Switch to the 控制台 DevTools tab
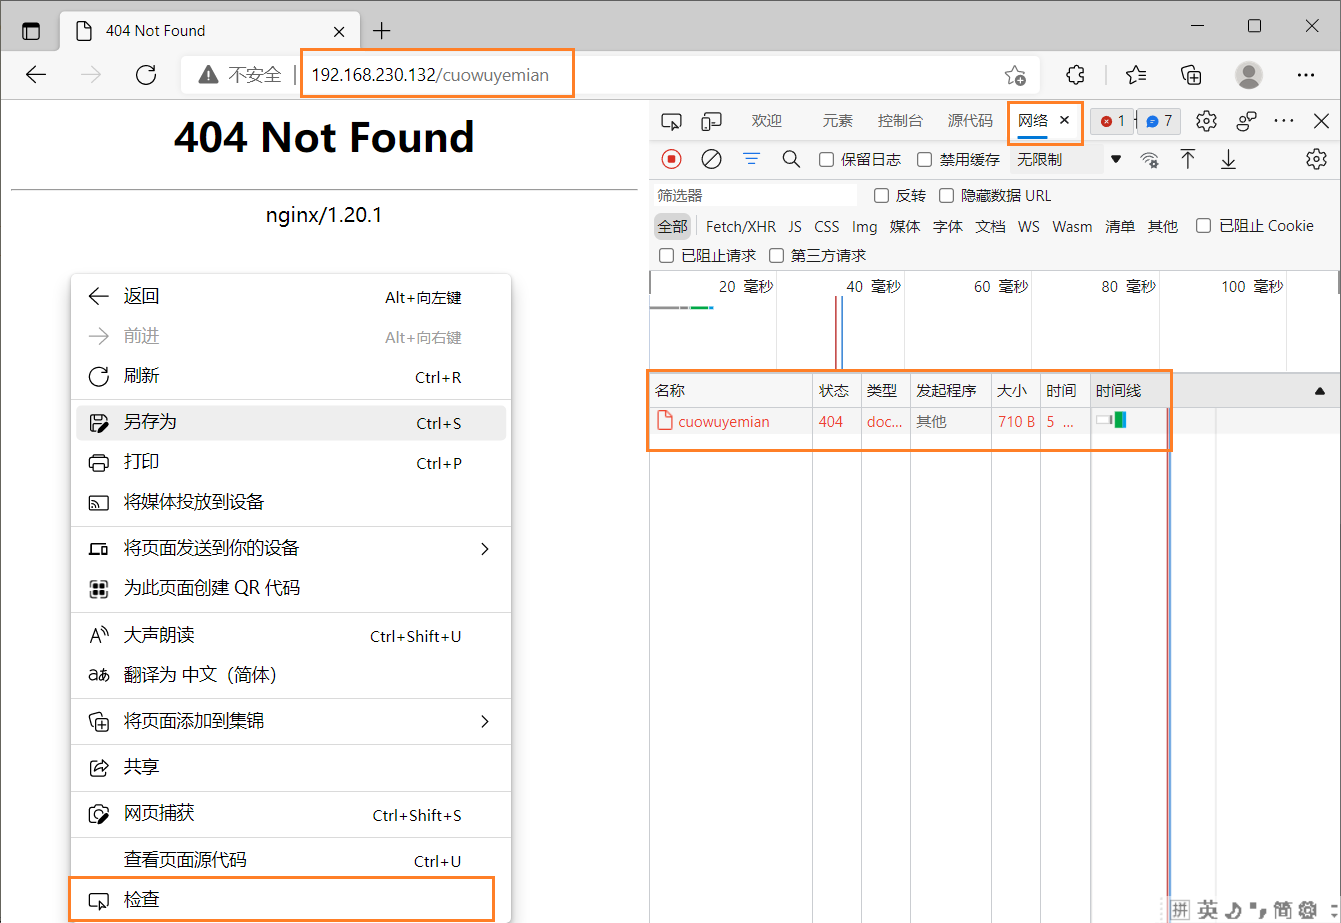This screenshot has width=1341, height=923. click(x=899, y=121)
